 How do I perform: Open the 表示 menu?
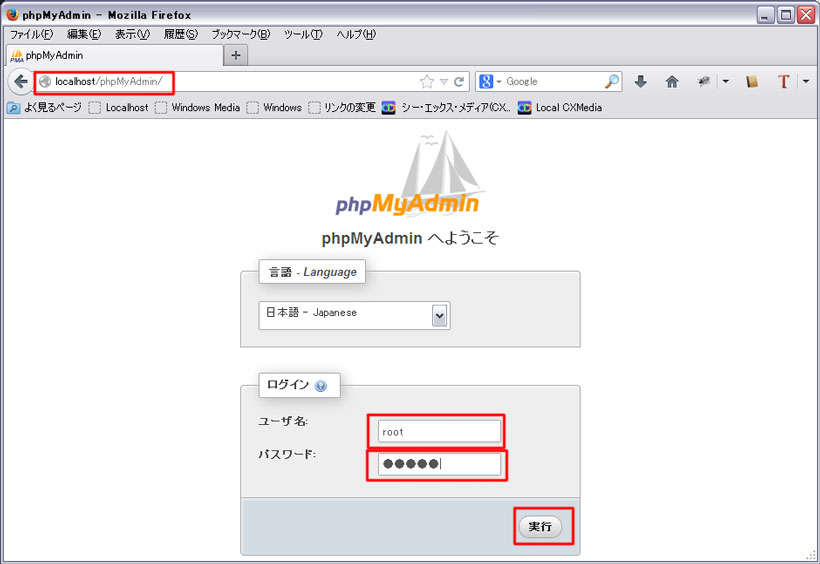click(132, 35)
